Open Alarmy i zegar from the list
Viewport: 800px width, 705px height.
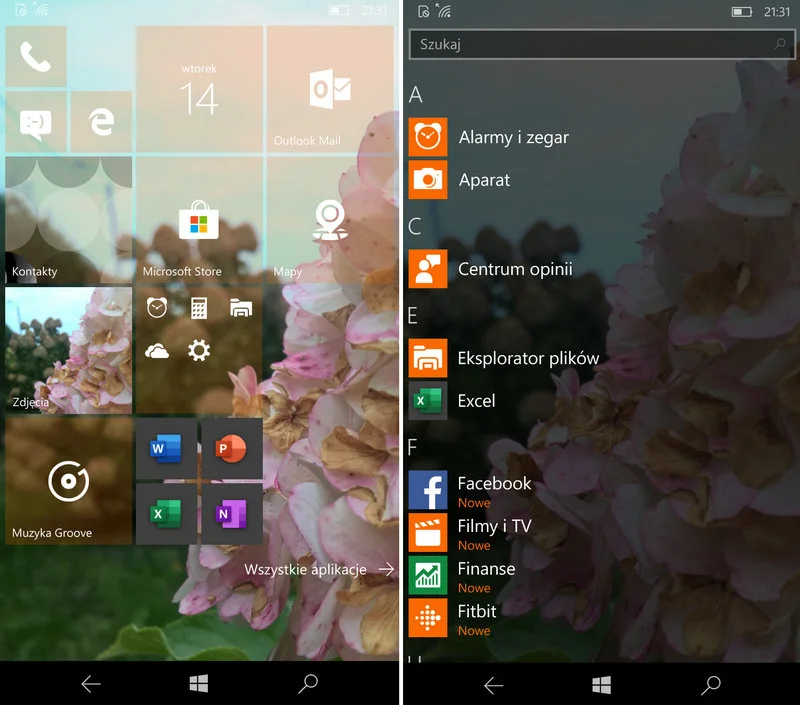tap(513, 137)
